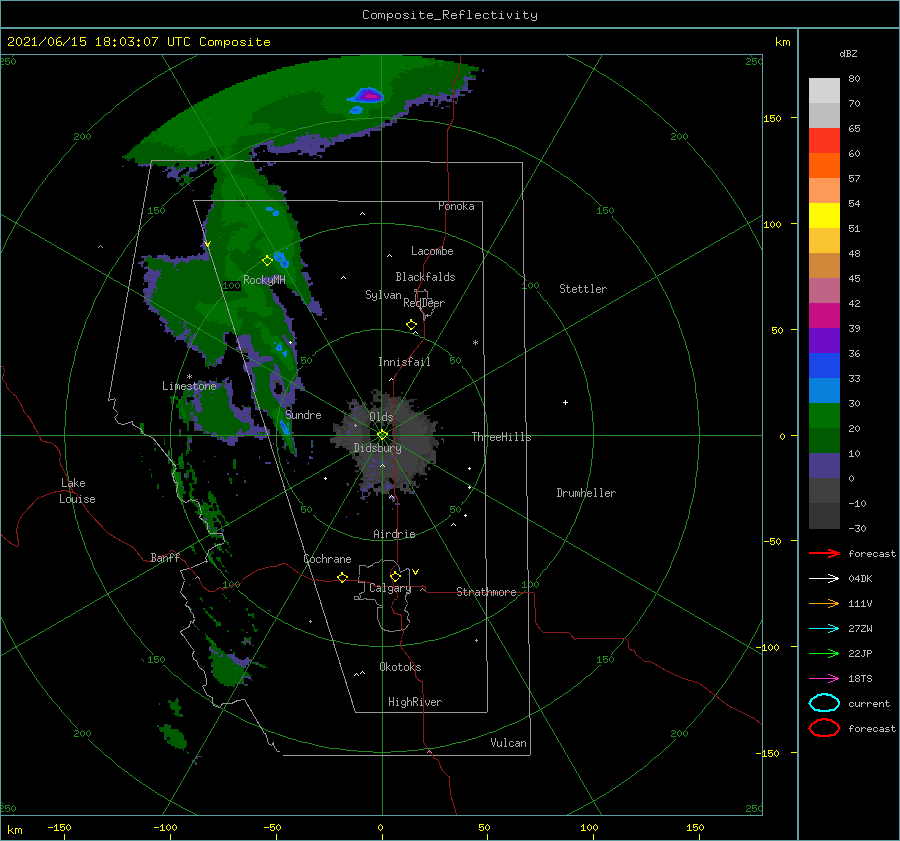Click the cyan current ellipse icon
Image resolution: width=900 pixels, height=841 pixels.
[x=824, y=703]
